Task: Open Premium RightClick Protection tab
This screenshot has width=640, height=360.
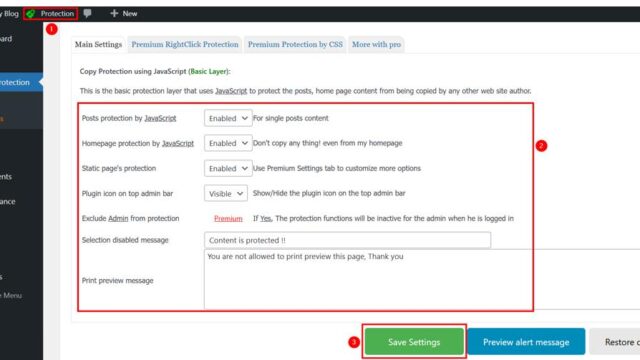Action: click(x=185, y=44)
